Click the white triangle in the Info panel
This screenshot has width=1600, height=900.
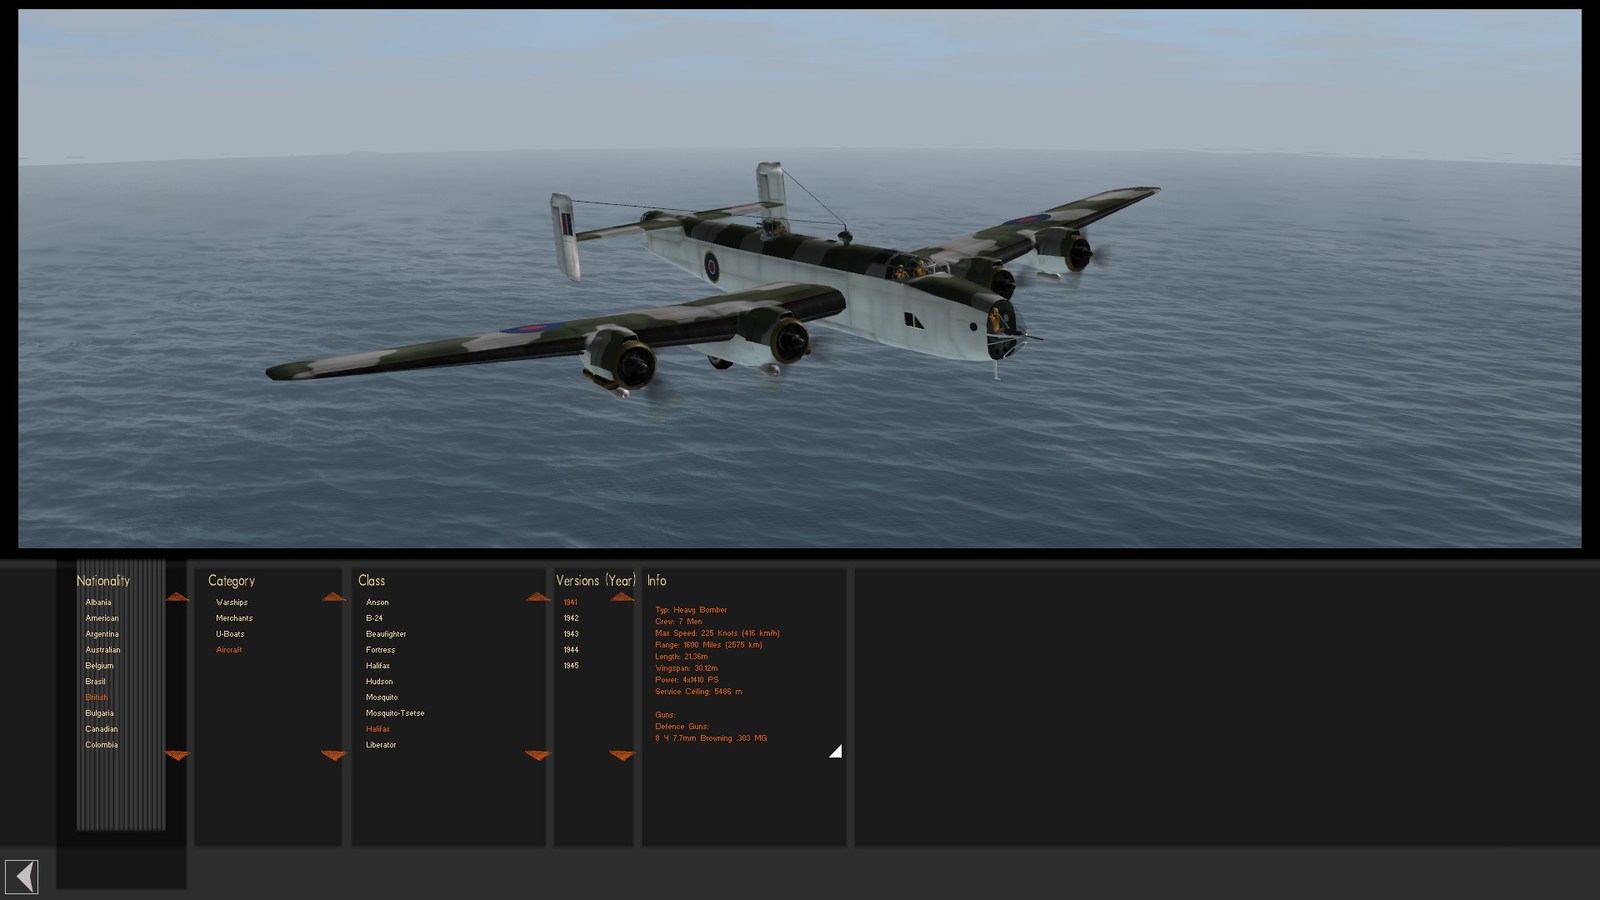836,751
